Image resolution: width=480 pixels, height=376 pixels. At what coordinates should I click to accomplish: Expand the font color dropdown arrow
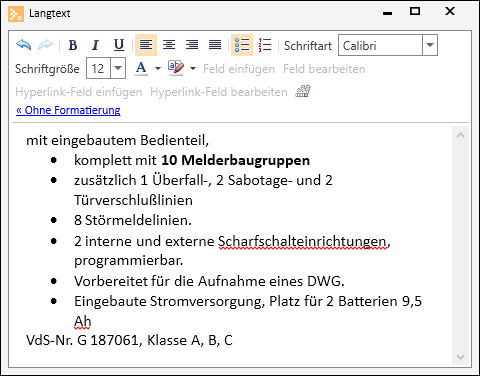(x=158, y=69)
